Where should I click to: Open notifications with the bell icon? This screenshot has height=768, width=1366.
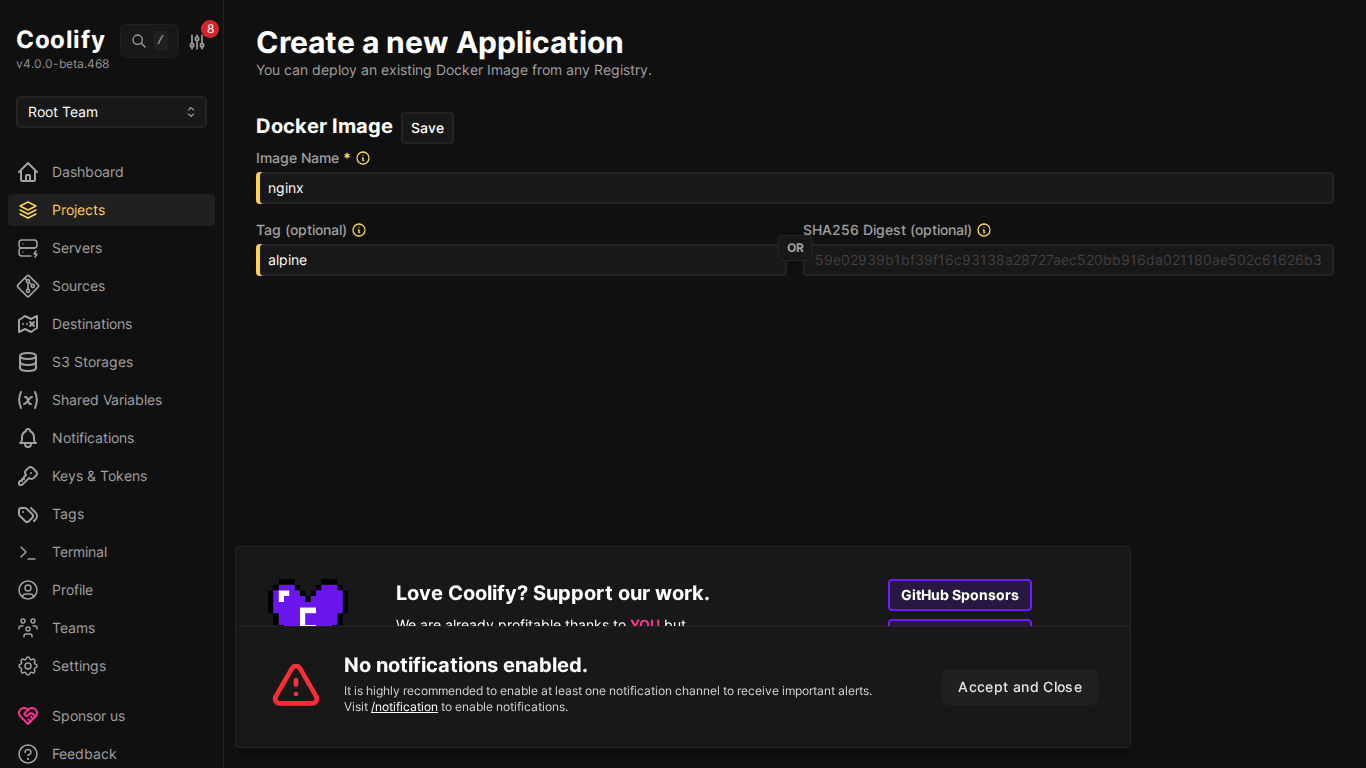click(x=93, y=437)
